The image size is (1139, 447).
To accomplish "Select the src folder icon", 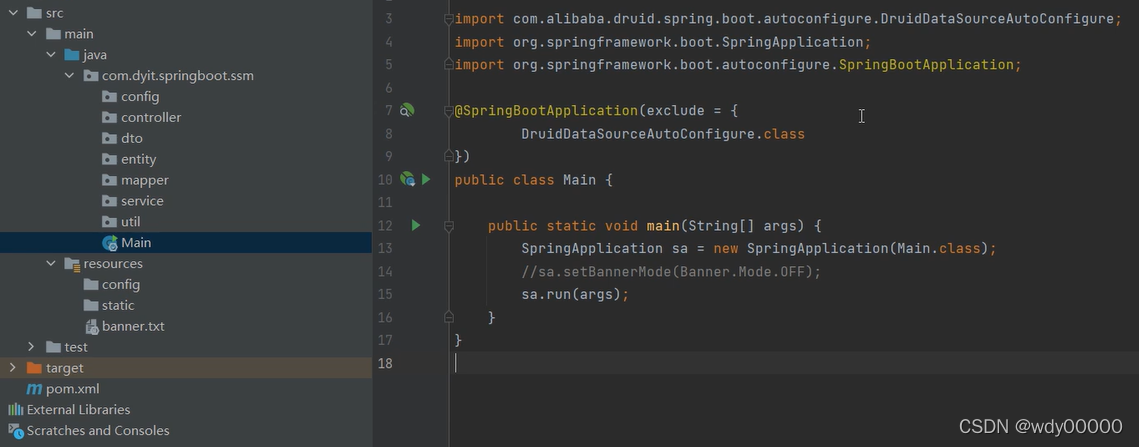I will (x=34, y=13).
